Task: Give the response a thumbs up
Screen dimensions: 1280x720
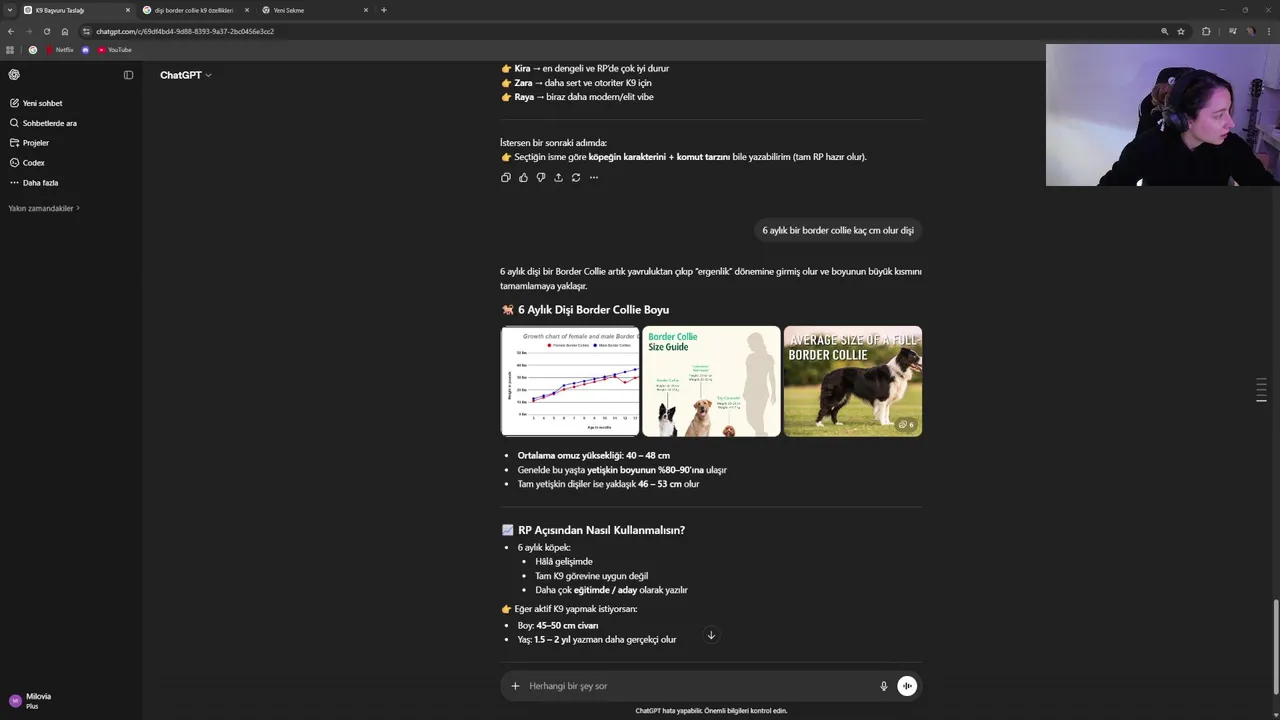Action: [x=523, y=177]
